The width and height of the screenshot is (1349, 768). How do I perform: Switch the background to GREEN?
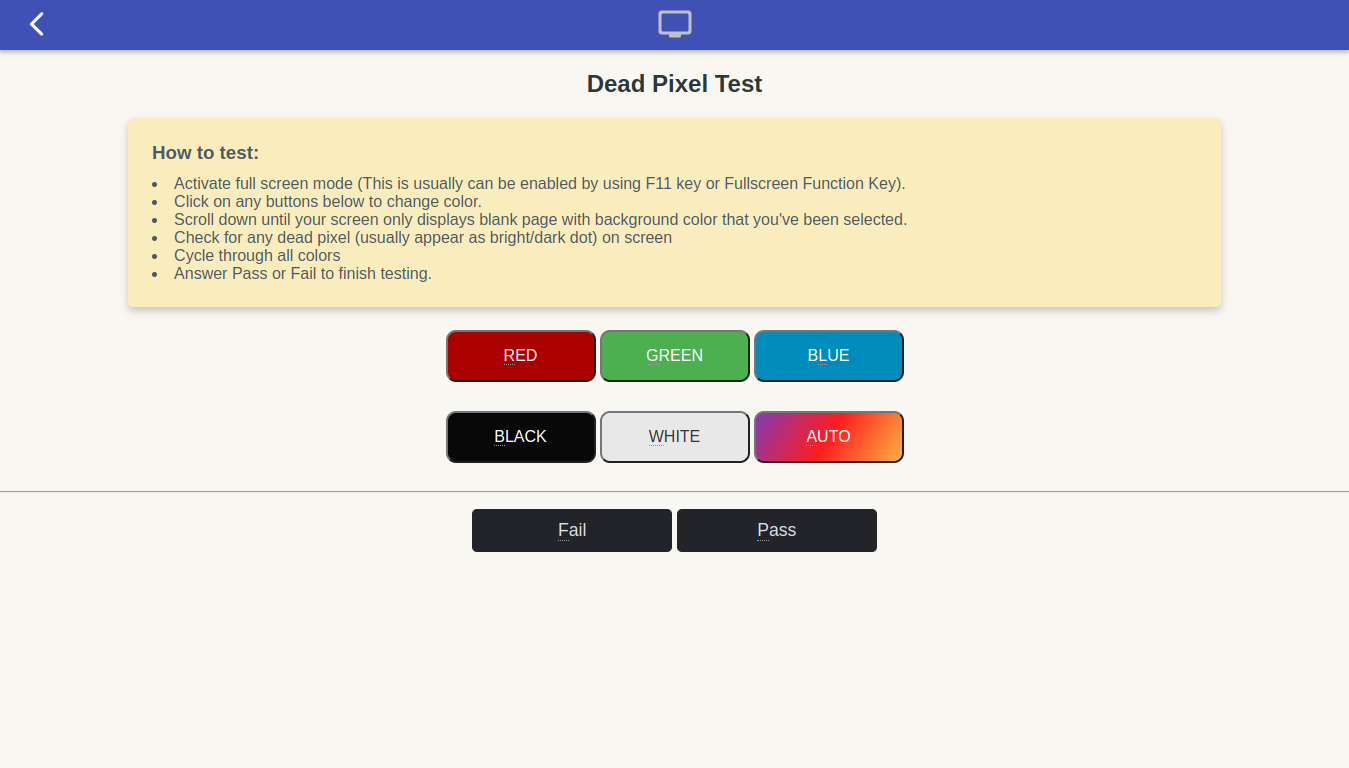(675, 356)
